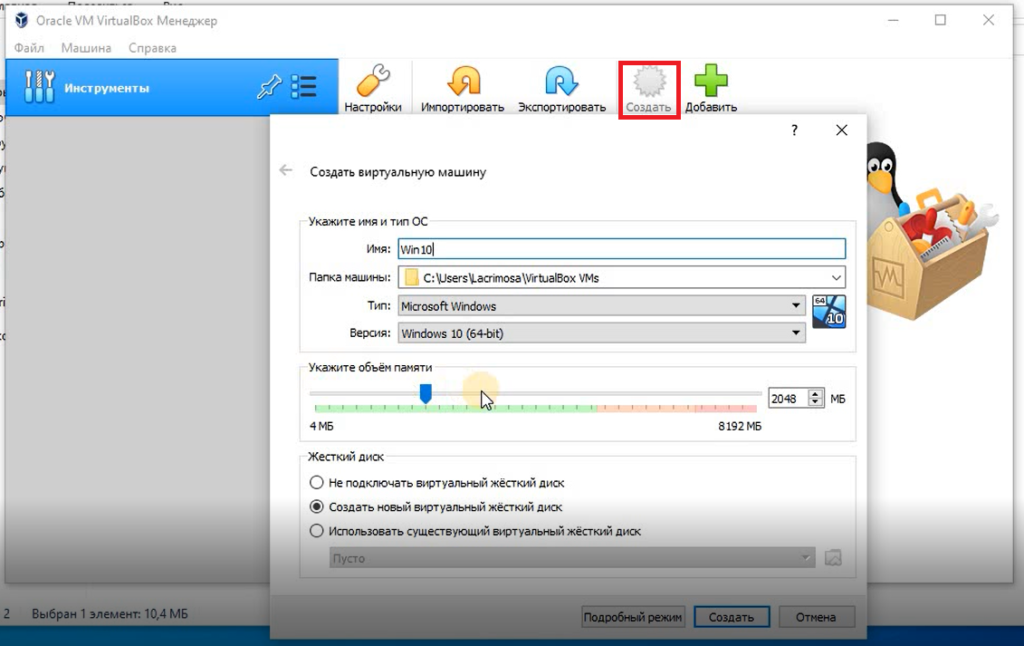Click the 4 МБ minimum memory label
Image resolution: width=1024 pixels, height=646 pixels.
(x=321, y=426)
